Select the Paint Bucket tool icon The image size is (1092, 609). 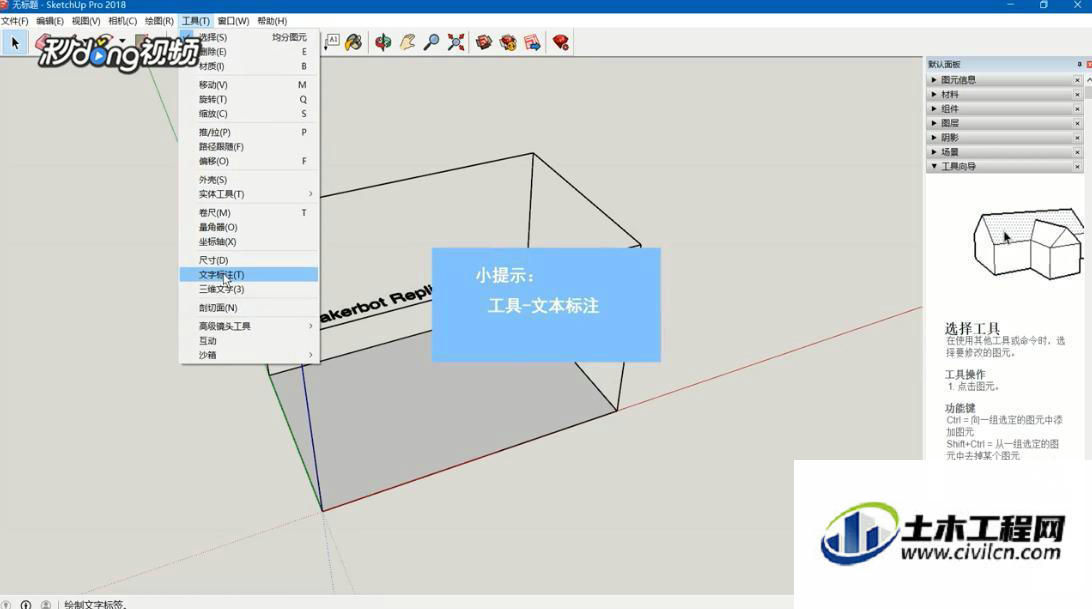354,43
